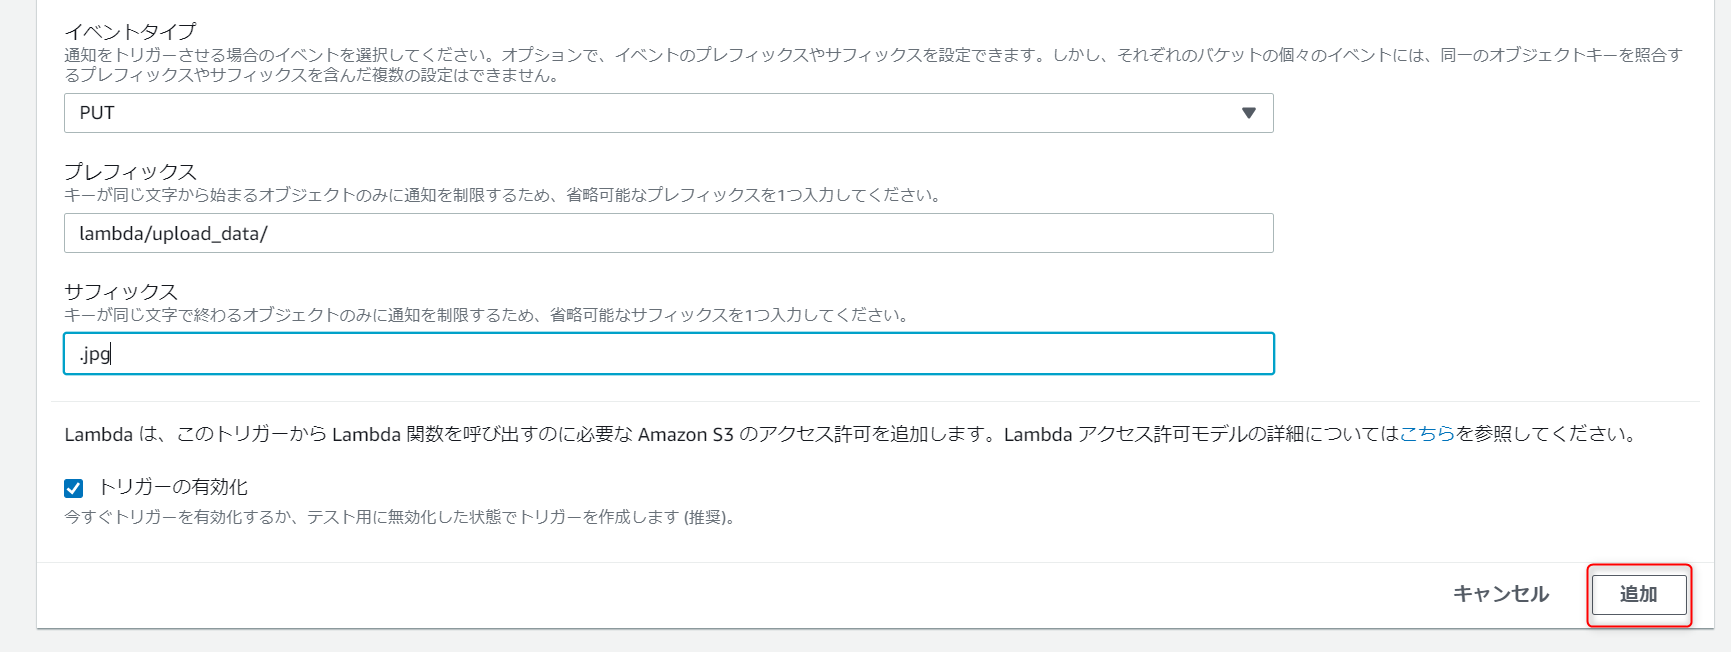Screen dimensions: 1731x652
Task: Click the trigger enable hint text (推奨)
Action: coord(400,517)
